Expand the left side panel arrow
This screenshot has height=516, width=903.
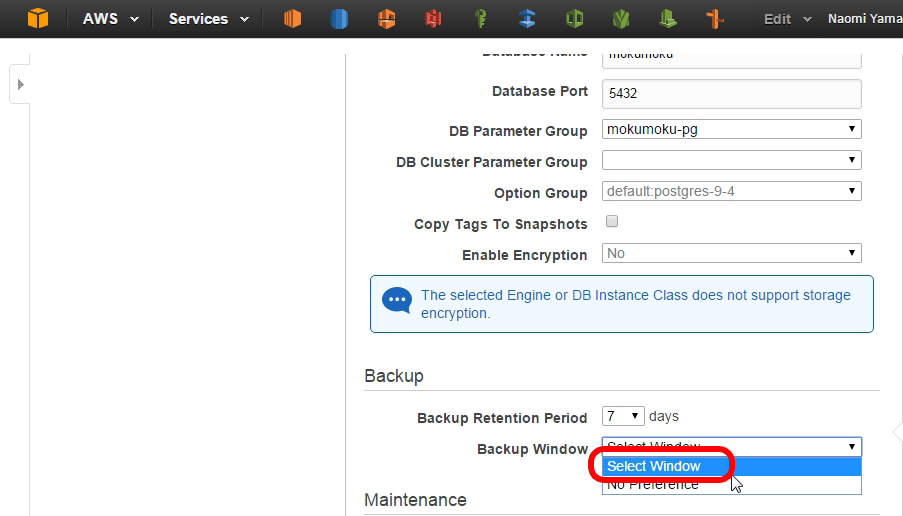click(21, 85)
